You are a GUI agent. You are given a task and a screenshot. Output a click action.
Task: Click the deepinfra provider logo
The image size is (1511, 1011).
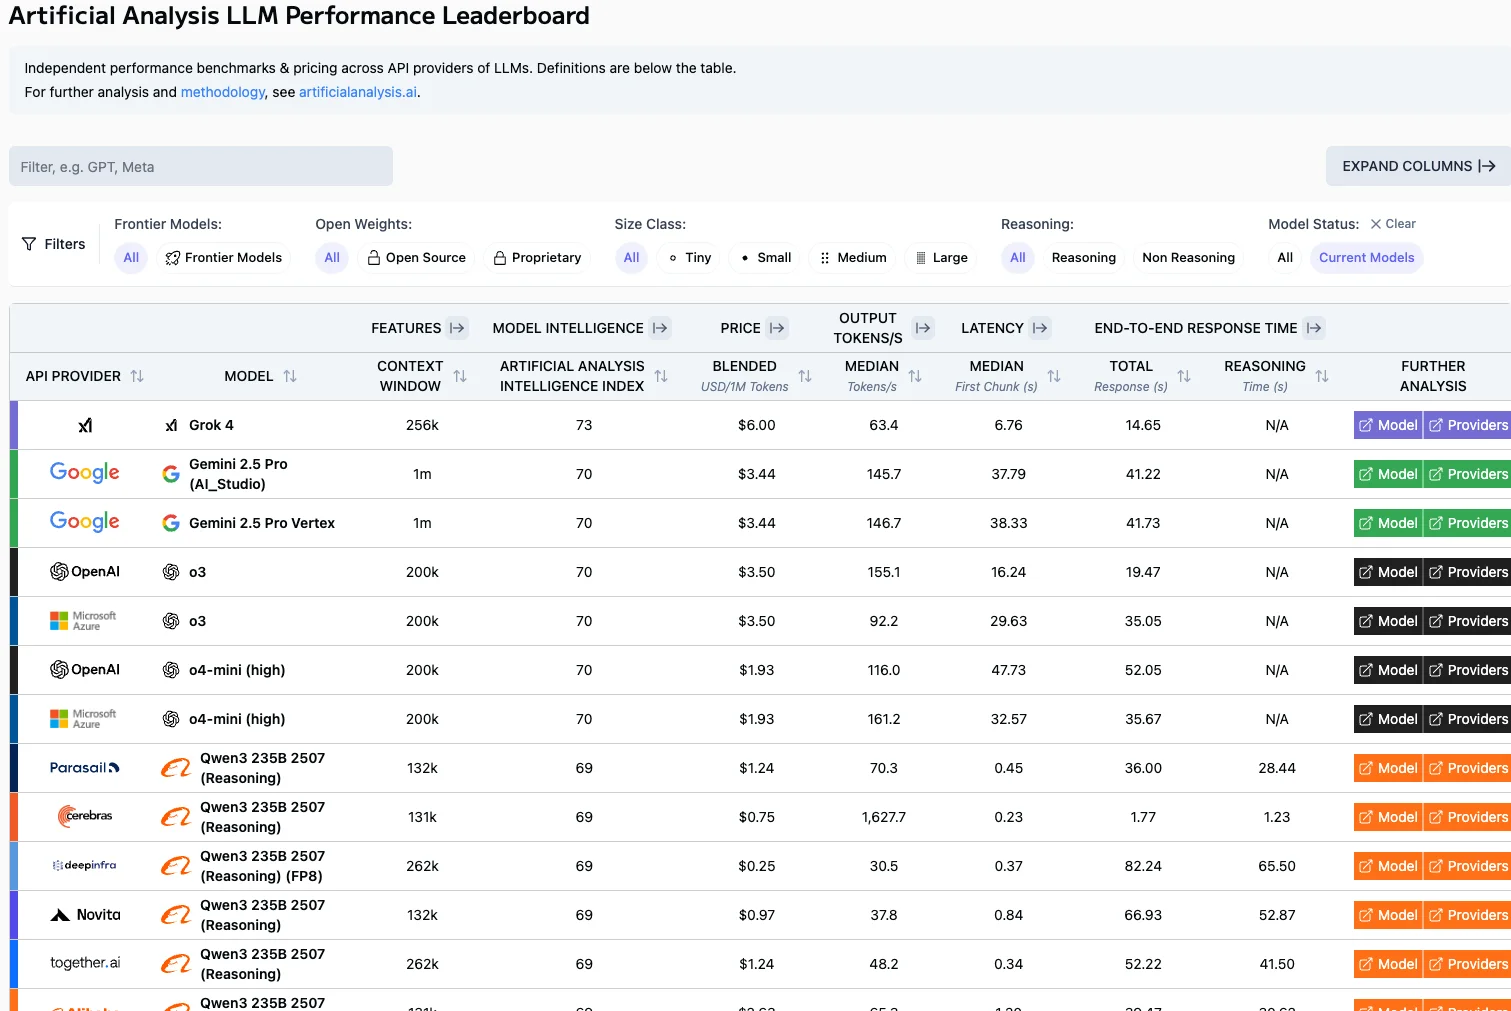click(84, 865)
